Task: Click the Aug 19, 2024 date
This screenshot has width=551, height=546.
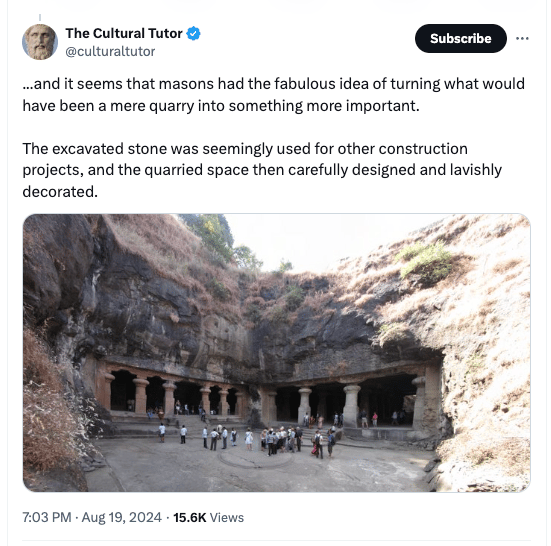Action: point(122,518)
